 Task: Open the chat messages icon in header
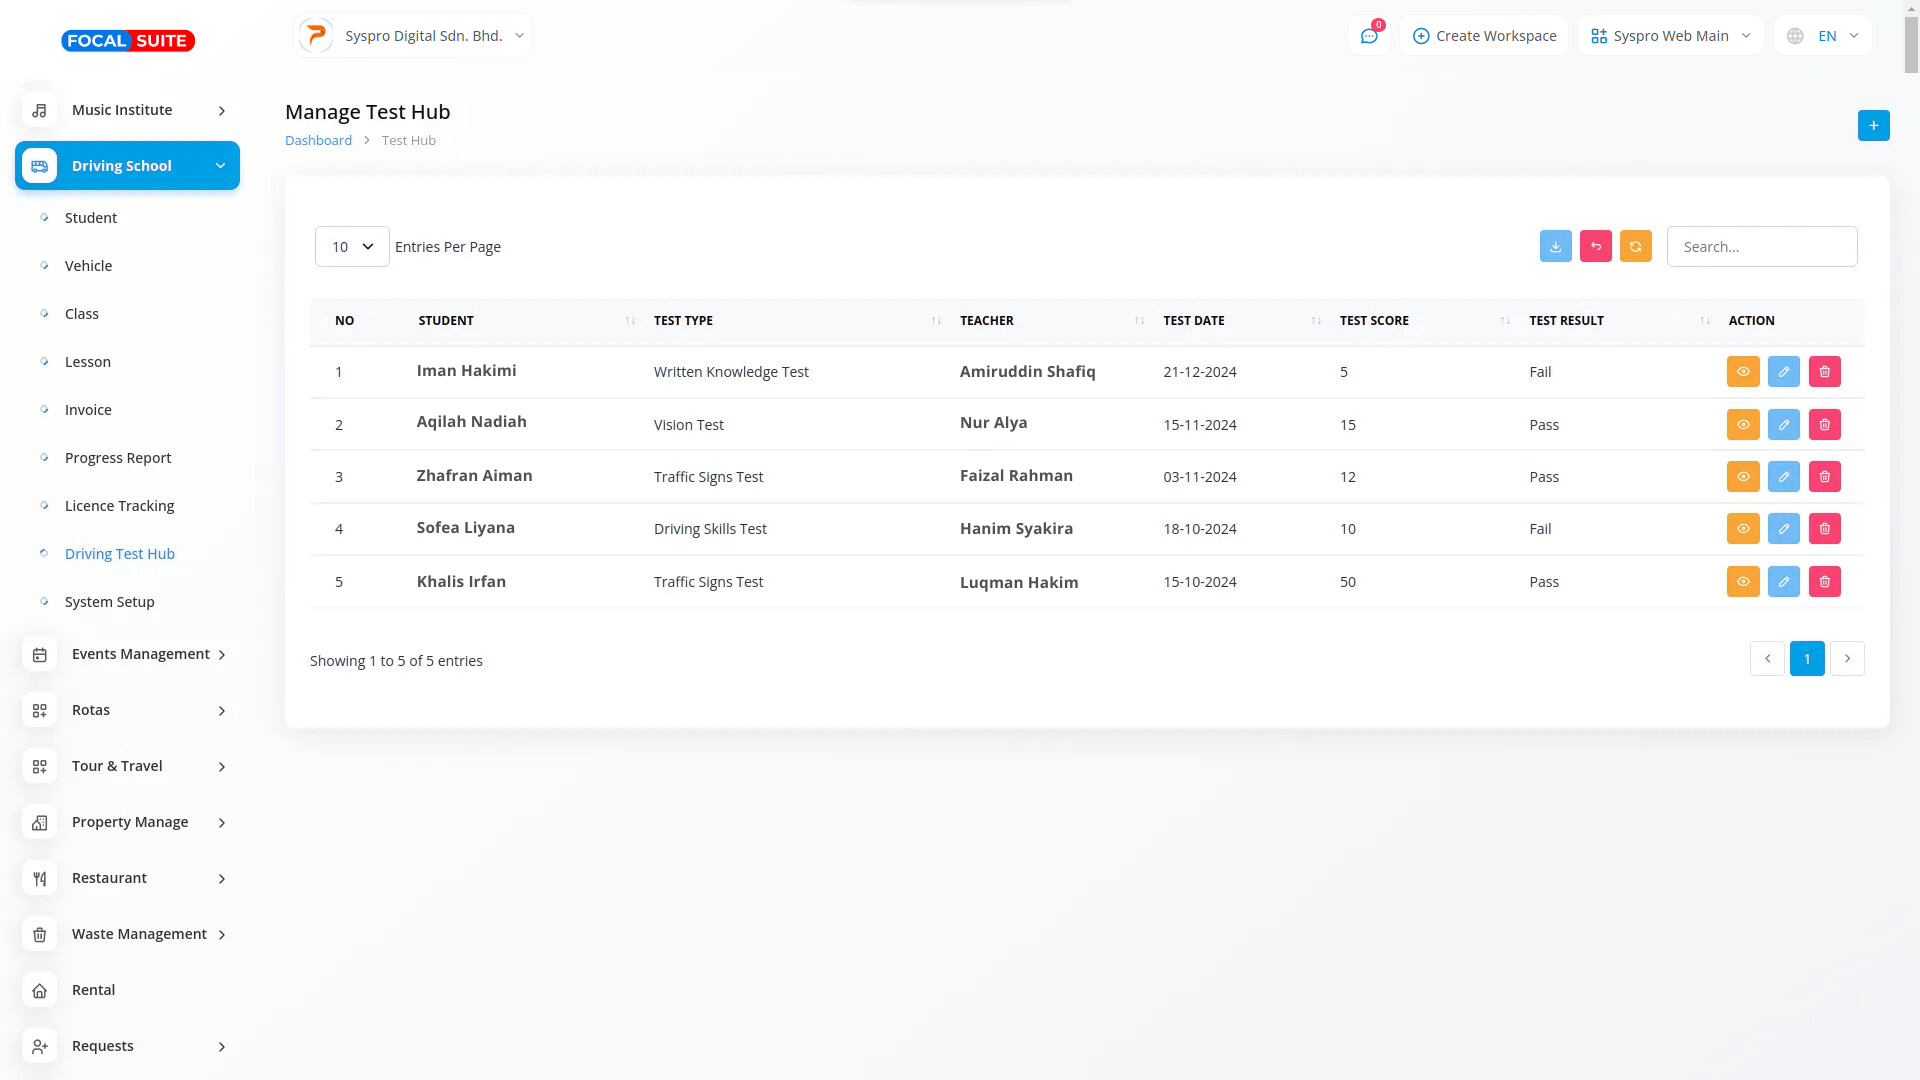(x=1369, y=36)
